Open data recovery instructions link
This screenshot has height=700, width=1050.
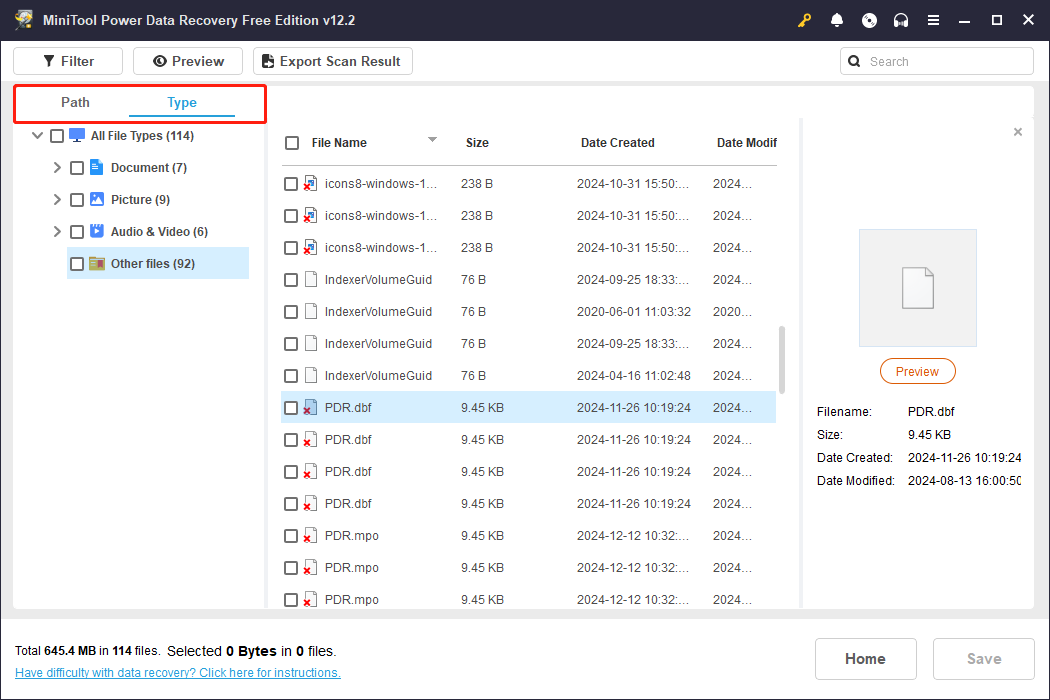click(177, 673)
